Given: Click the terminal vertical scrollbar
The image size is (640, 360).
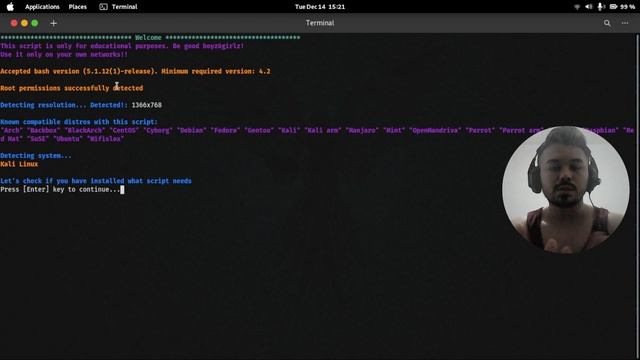Looking at the screenshot, I should (638, 196).
